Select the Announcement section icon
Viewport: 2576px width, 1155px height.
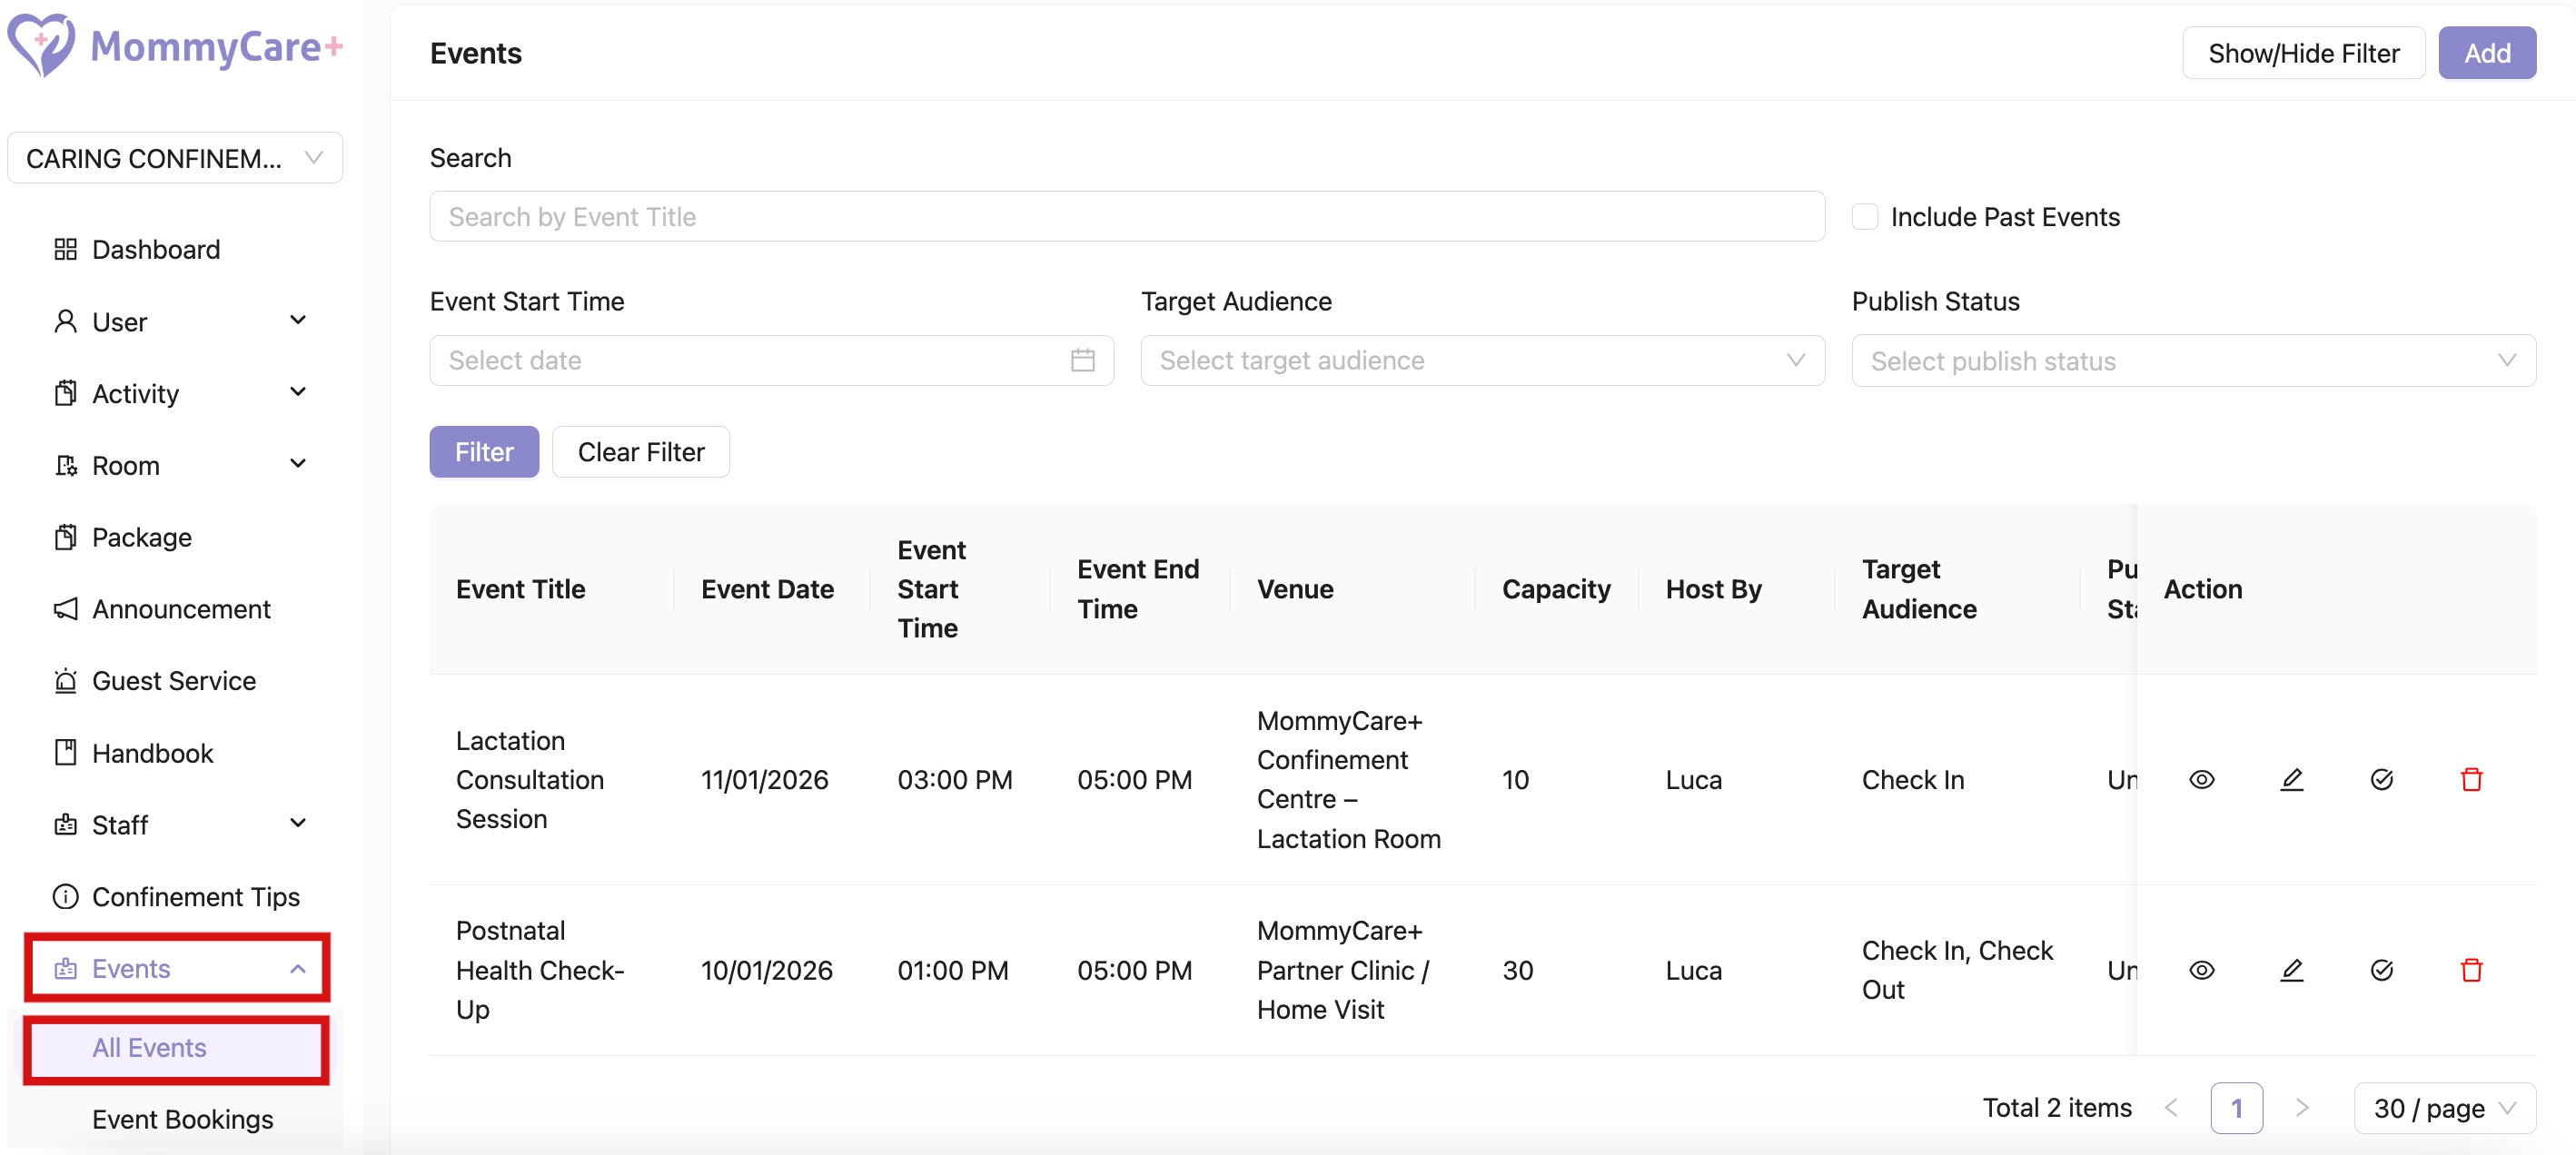[x=66, y=608]
